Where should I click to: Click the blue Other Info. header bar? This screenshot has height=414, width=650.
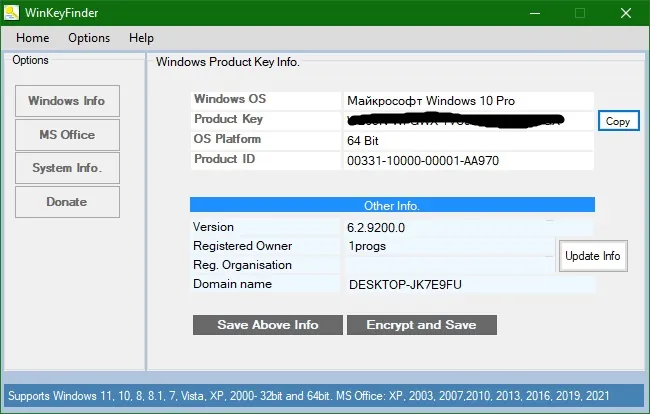392,205
